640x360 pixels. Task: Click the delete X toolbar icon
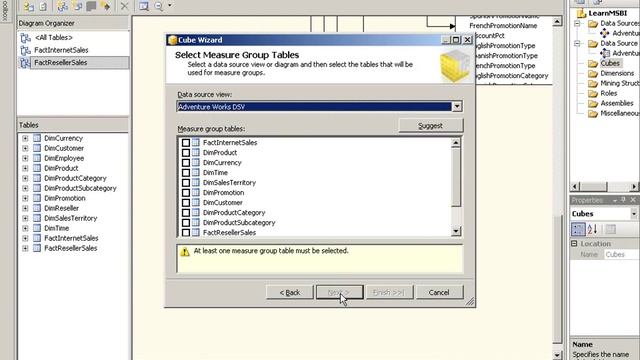124,6
